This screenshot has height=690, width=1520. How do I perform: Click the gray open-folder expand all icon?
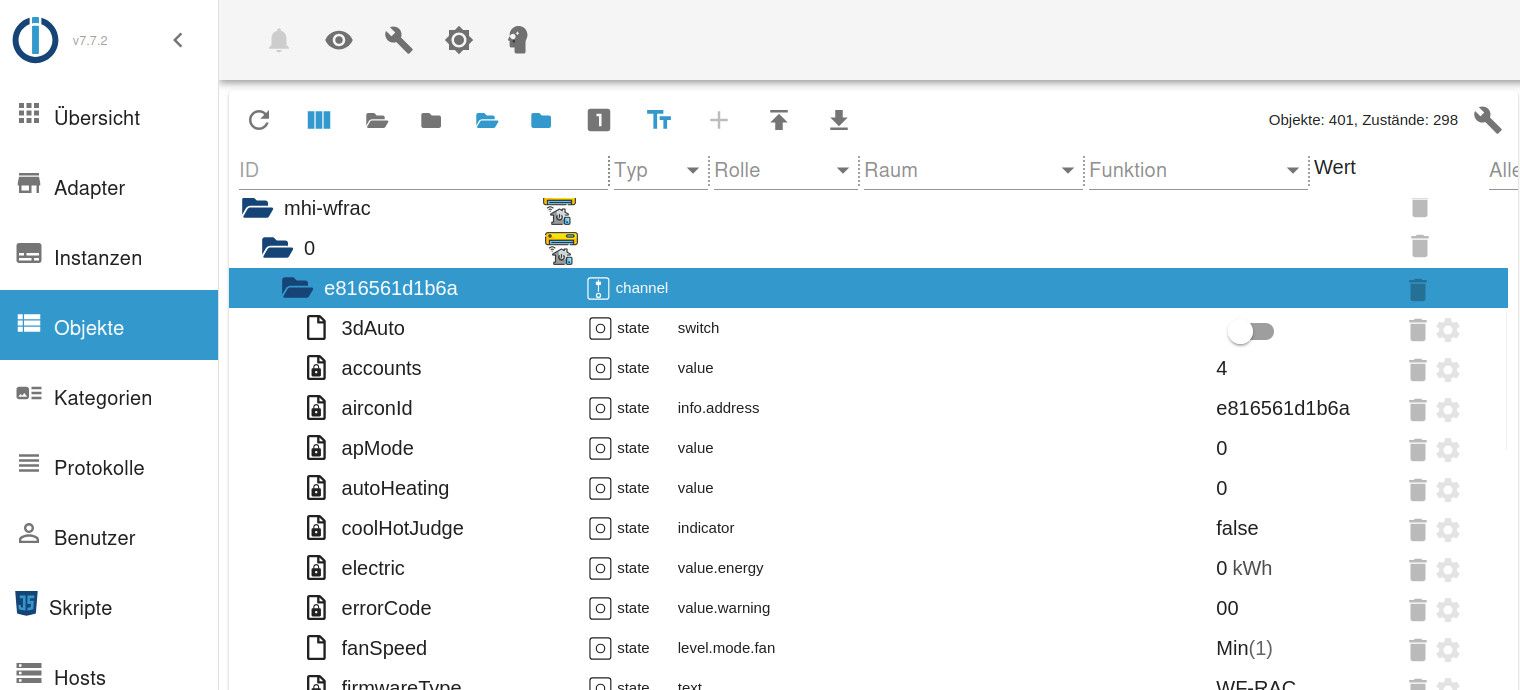tap(376, 120)
